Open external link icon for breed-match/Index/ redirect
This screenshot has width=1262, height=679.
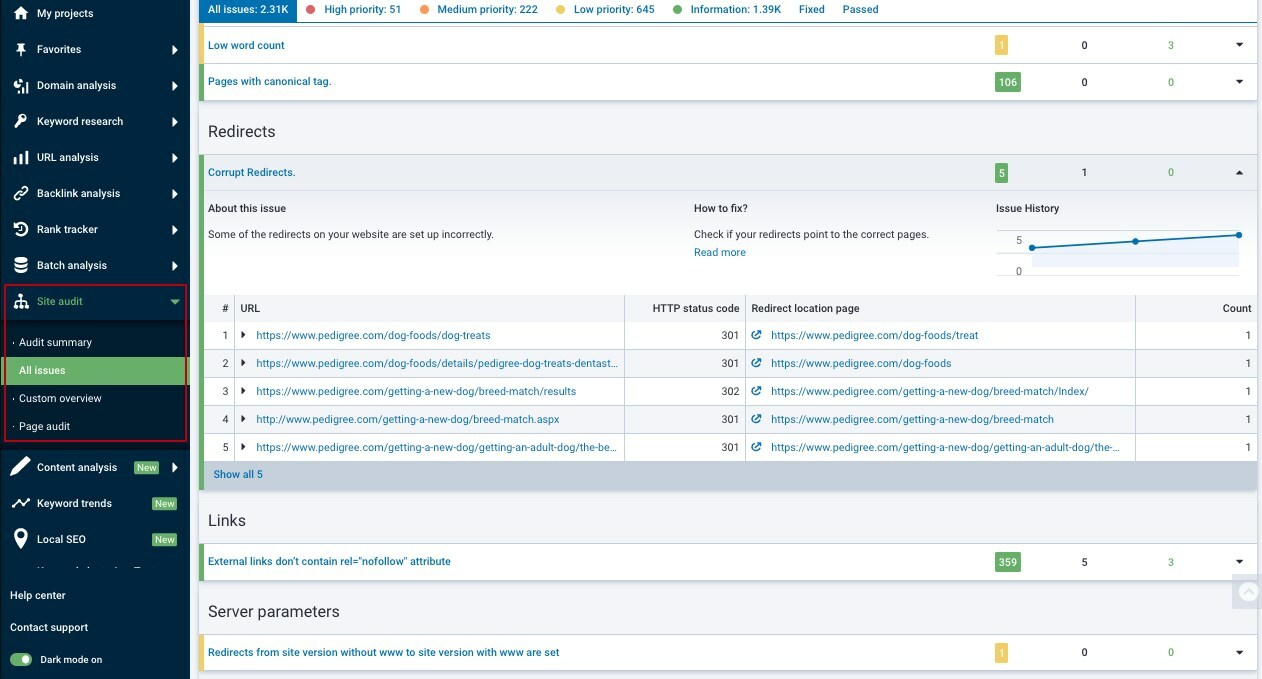pos(757,391)
